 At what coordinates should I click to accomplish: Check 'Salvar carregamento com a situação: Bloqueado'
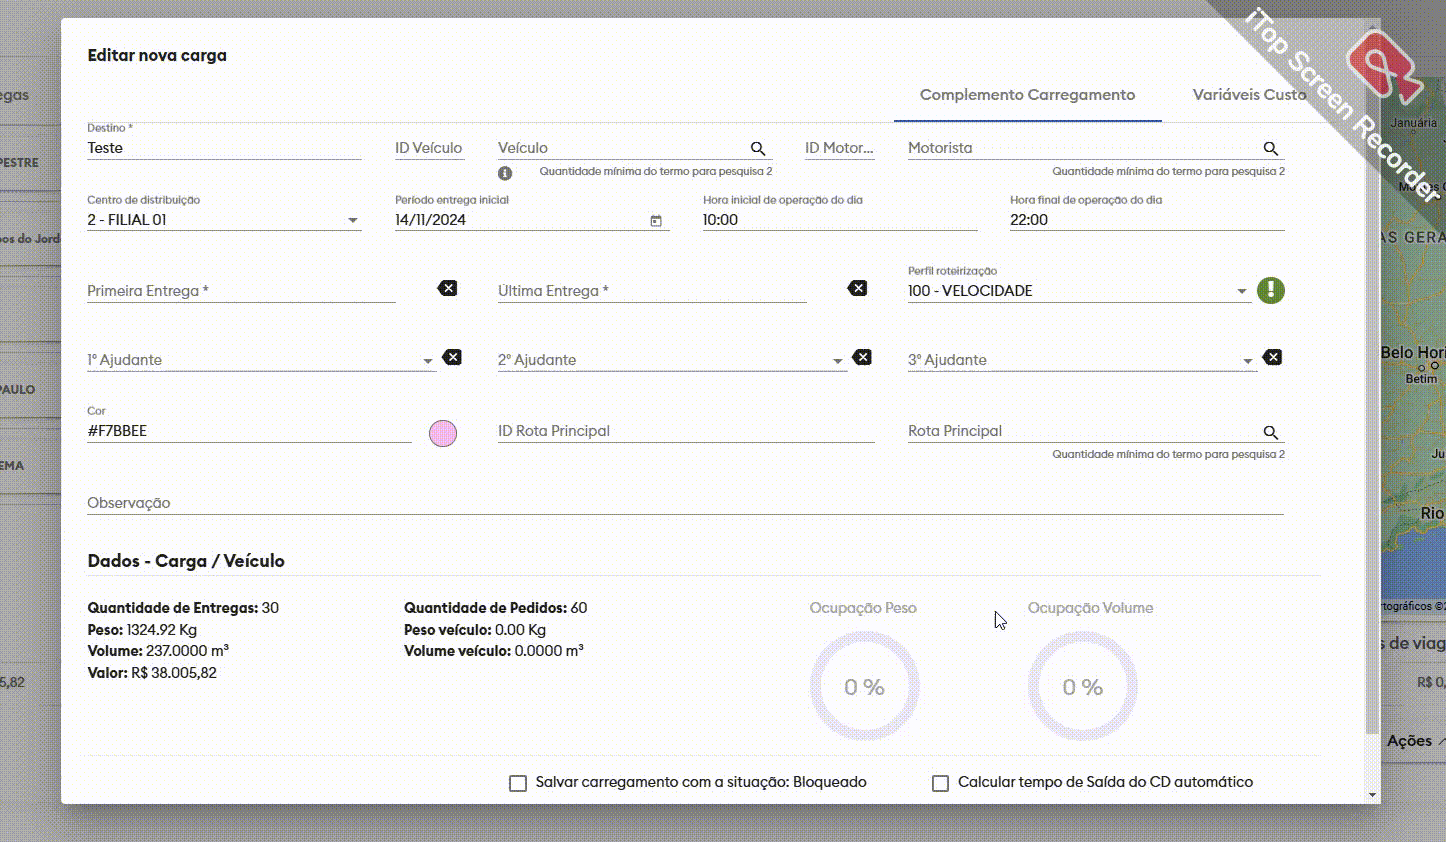click(518, 783)
